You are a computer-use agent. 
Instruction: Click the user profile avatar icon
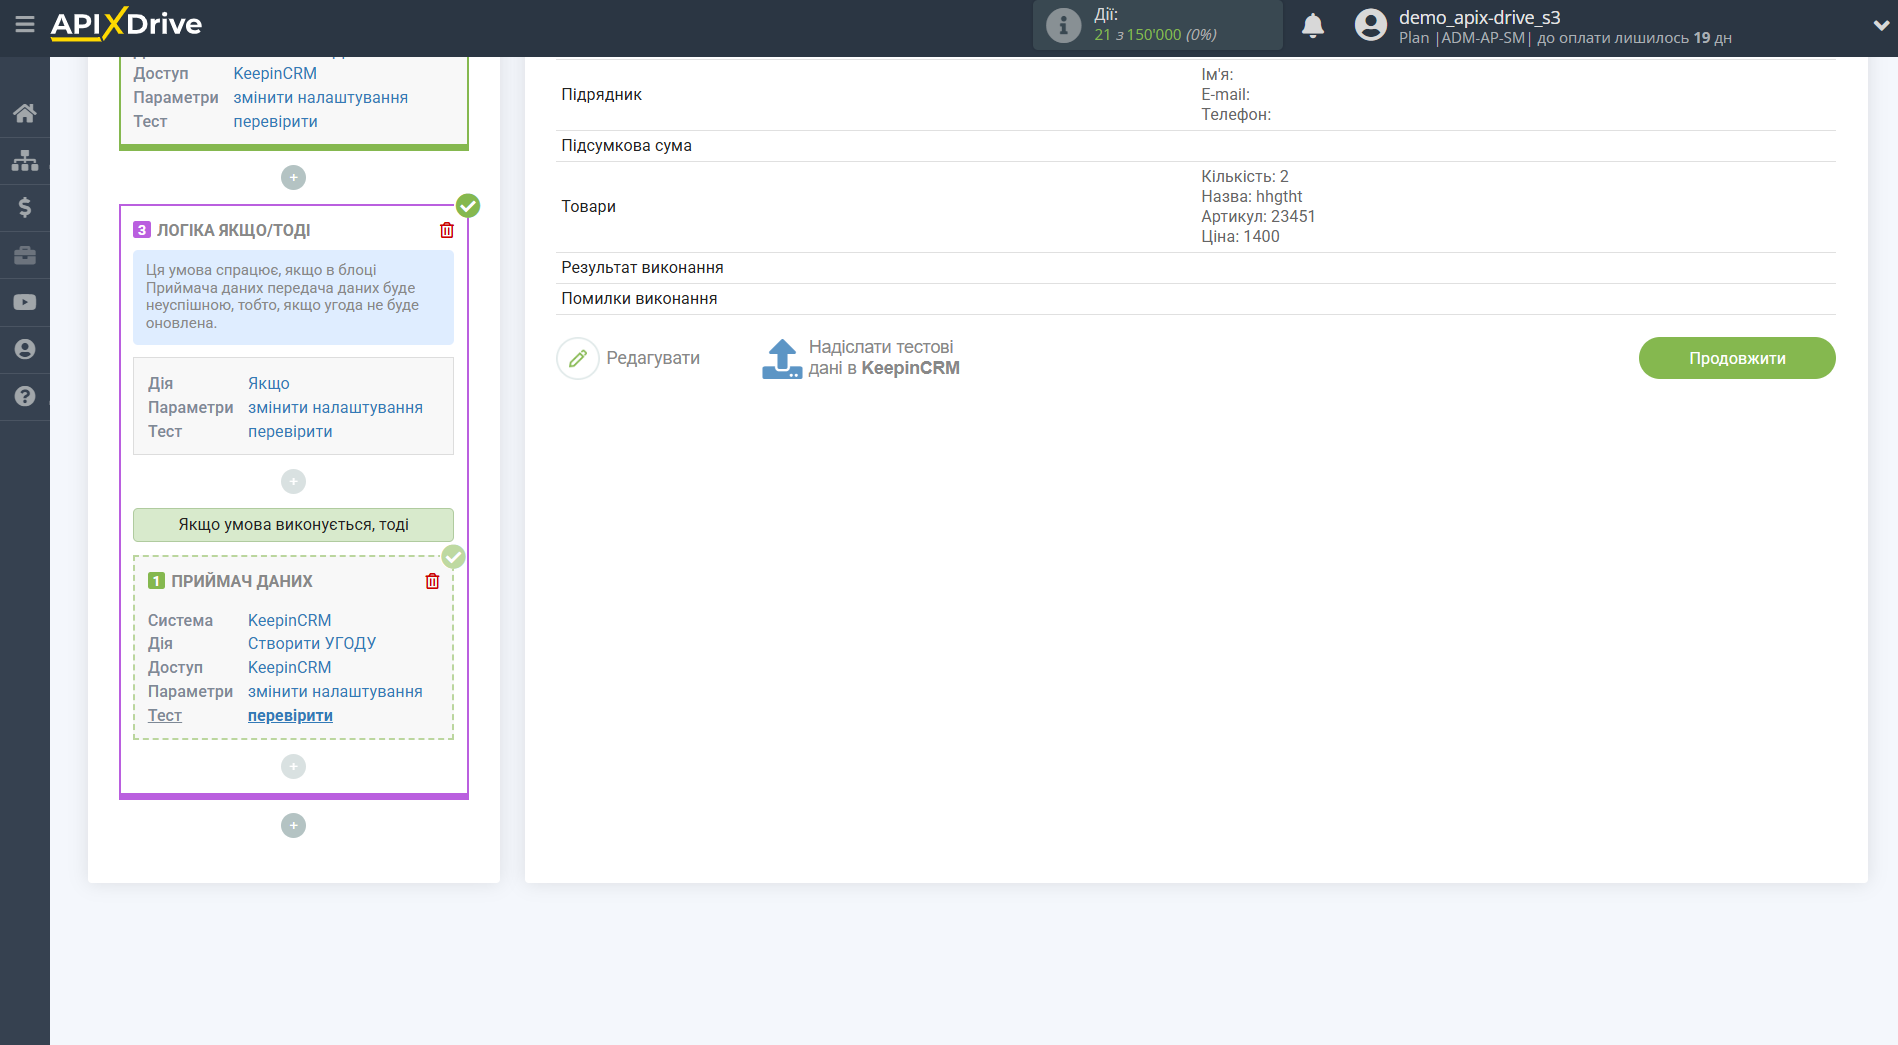coord(1370,25)
